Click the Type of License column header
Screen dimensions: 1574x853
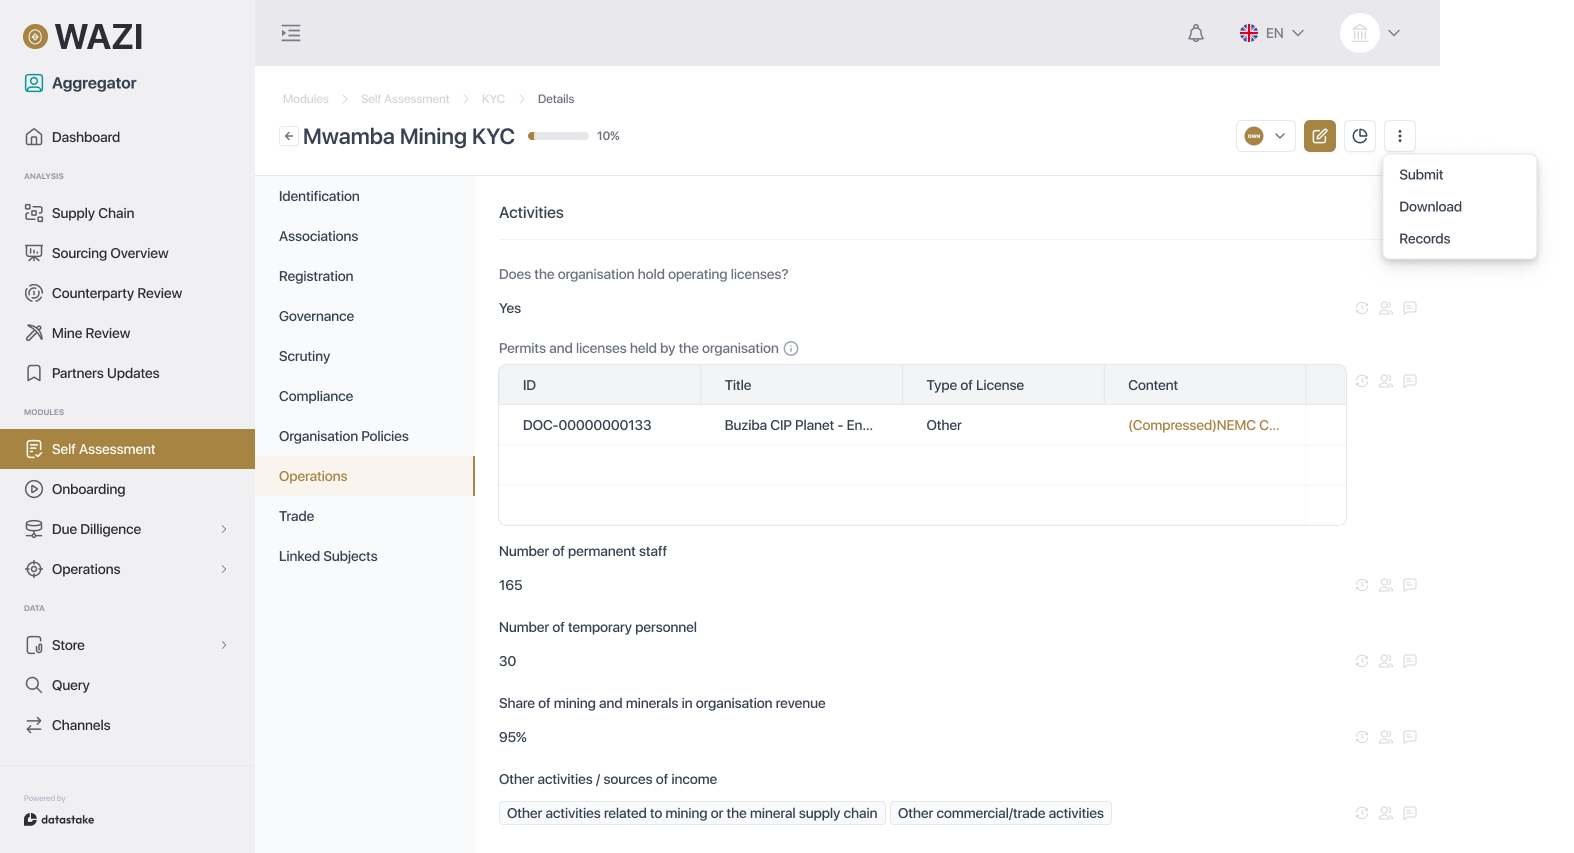point(1003,385)
